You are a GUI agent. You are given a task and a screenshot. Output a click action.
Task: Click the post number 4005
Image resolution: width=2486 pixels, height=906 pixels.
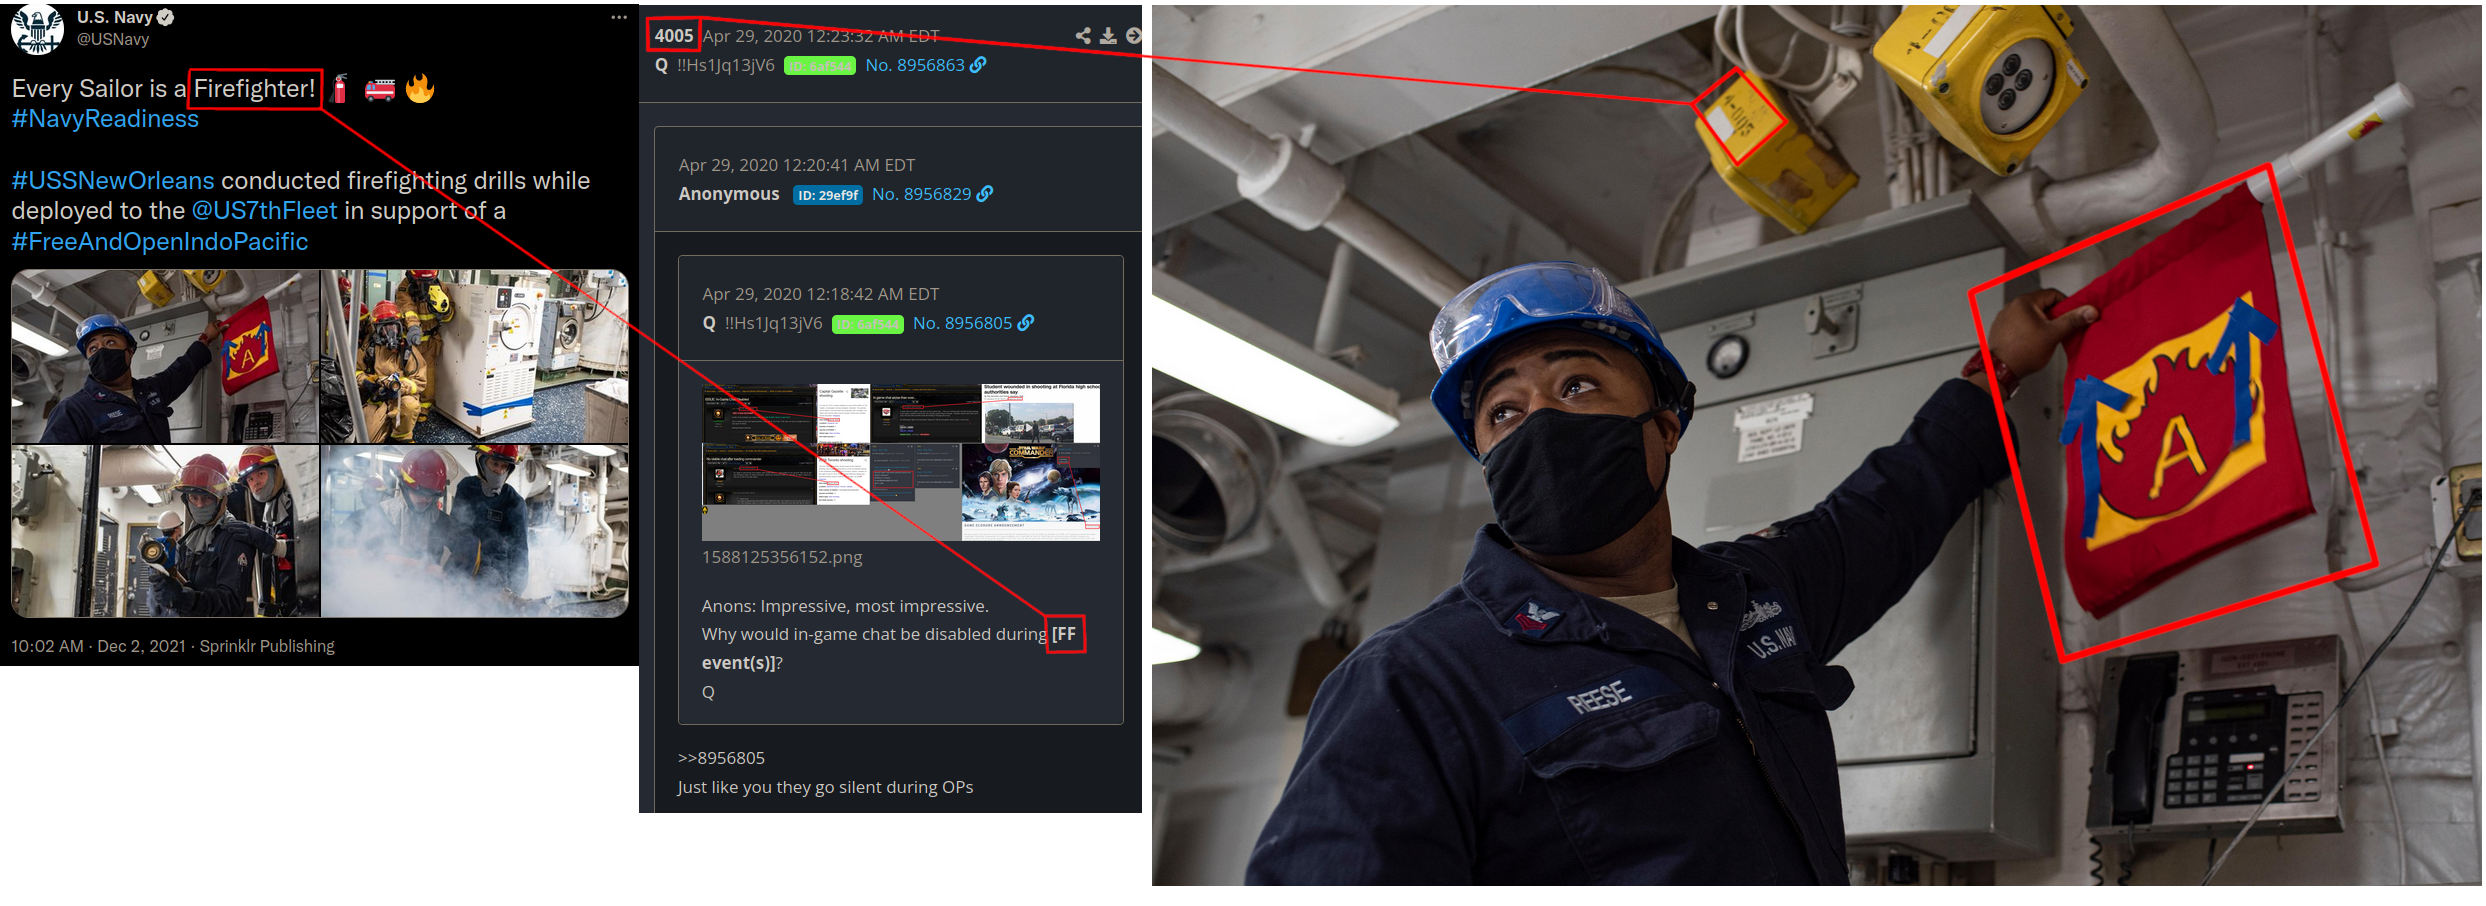click(x=673, y=36)
